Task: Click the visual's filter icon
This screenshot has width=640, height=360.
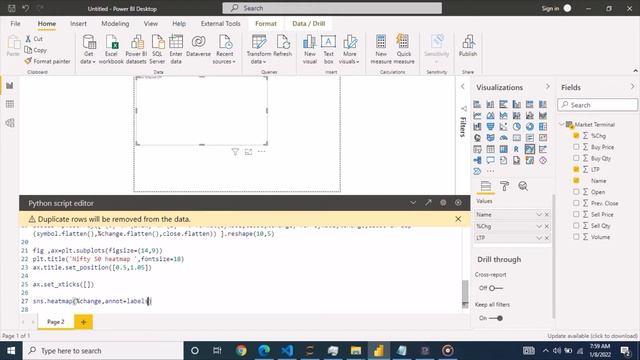Action: 235,152
